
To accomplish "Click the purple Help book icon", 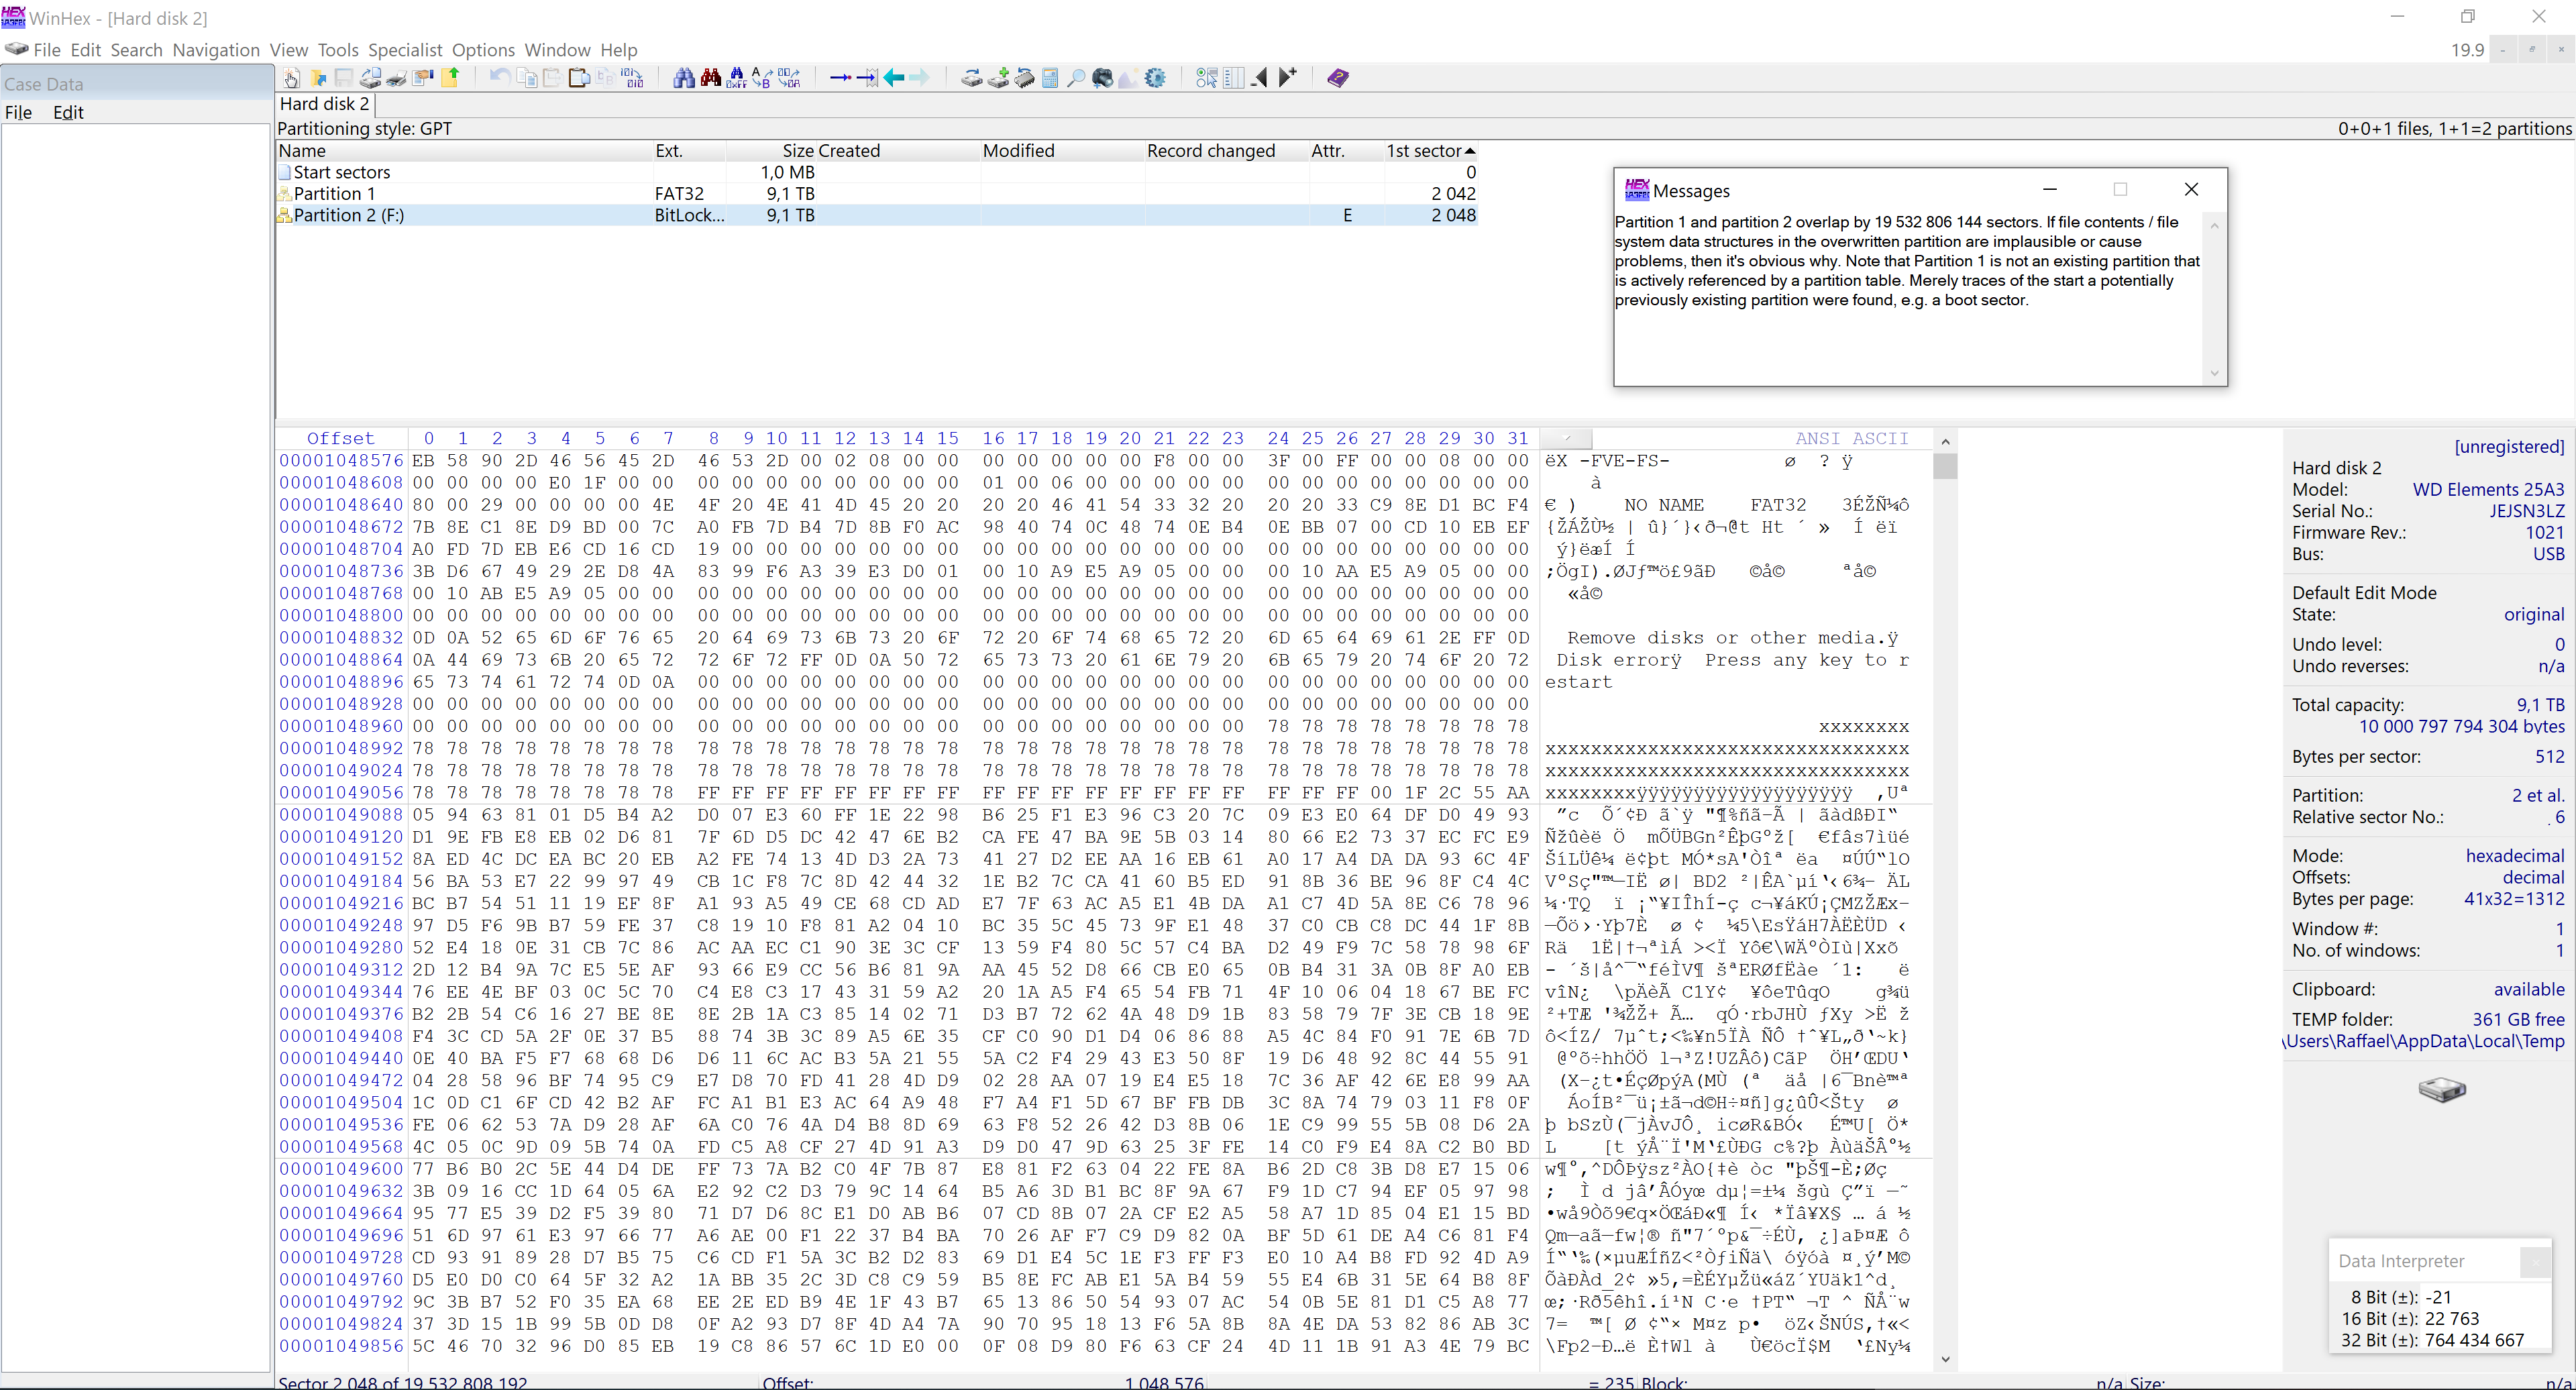I will (1337, 78).
